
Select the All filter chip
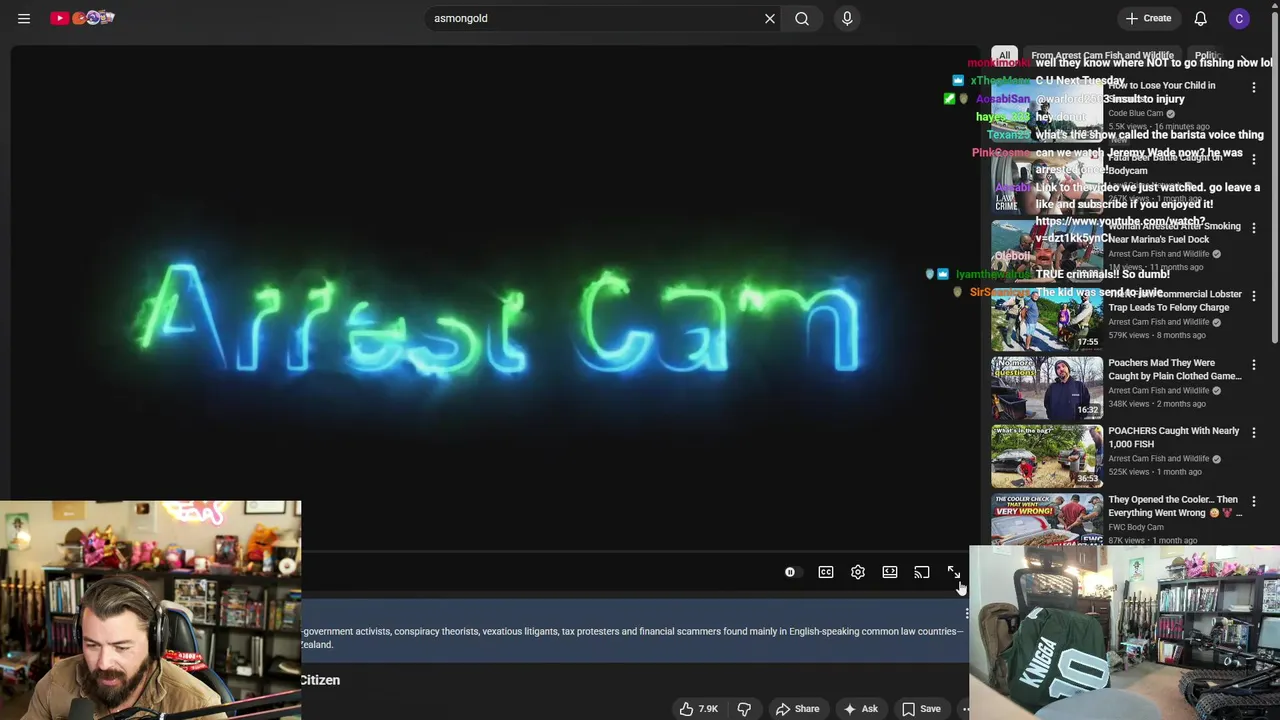point(1004,56)
